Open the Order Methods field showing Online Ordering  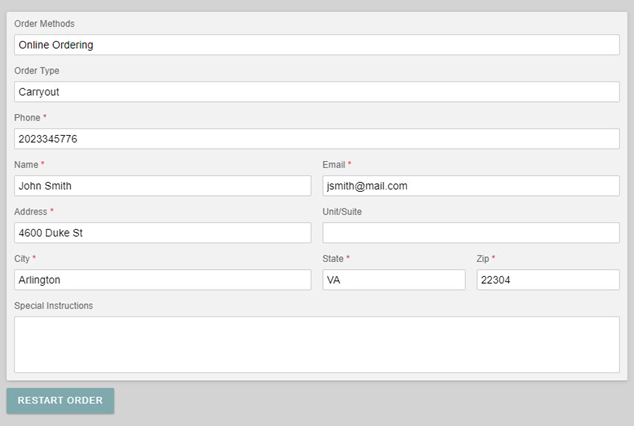pyautogui.click(x=316, y=45)
